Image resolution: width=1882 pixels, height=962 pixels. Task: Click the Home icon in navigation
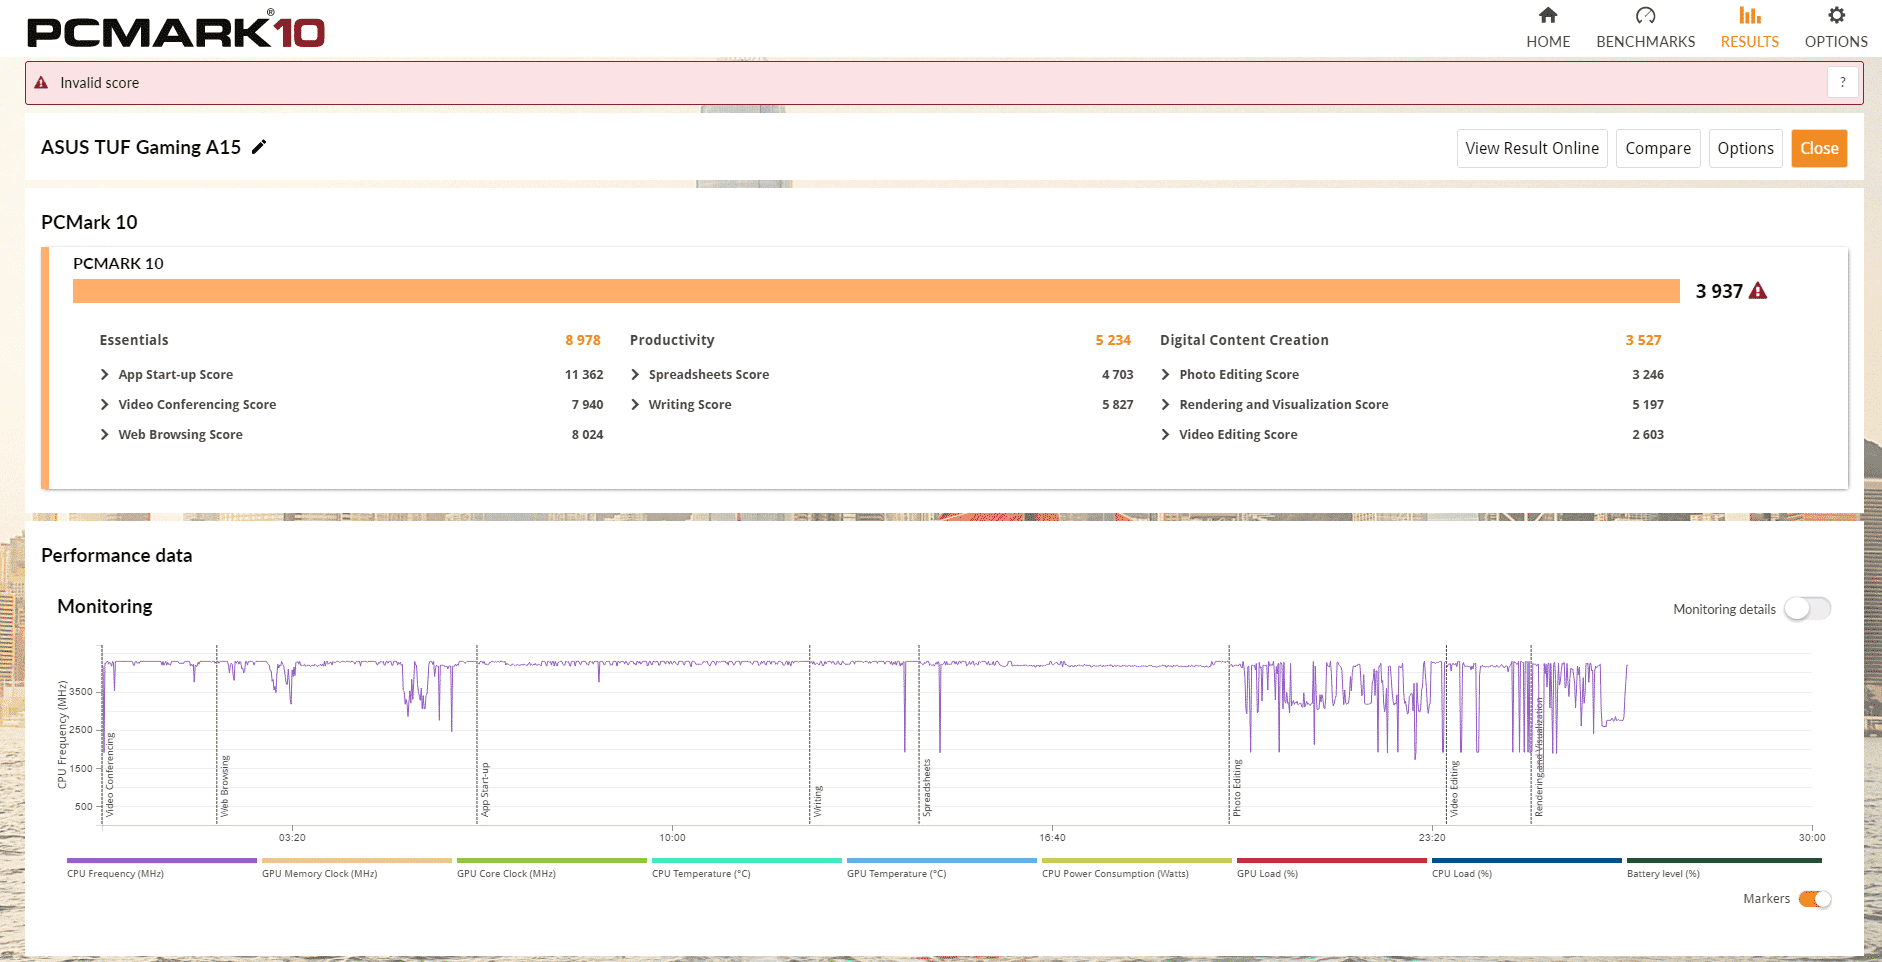(1547, 16)
